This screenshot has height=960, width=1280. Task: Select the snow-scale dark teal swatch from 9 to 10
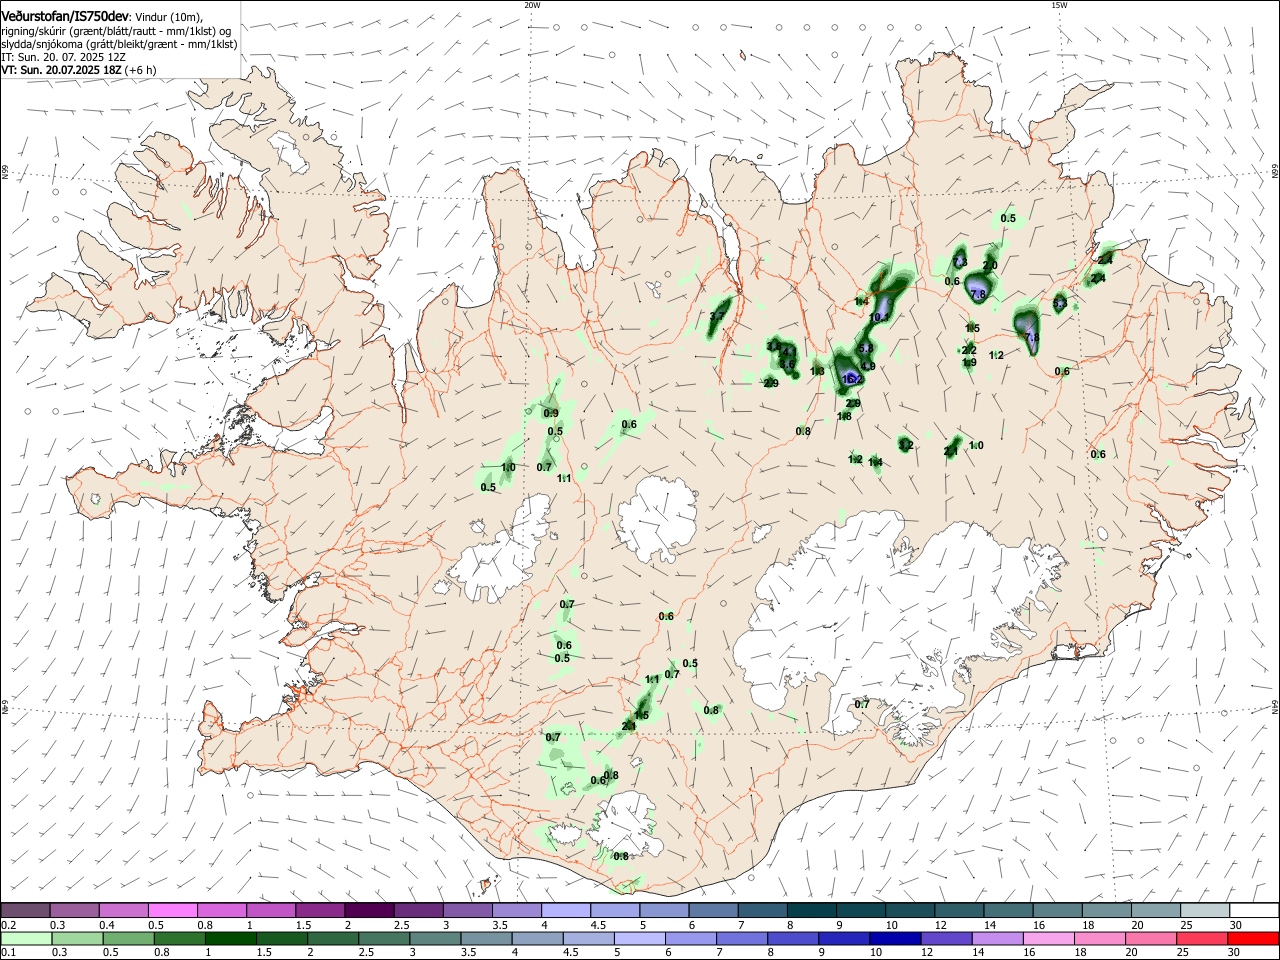tap(860, 910)
